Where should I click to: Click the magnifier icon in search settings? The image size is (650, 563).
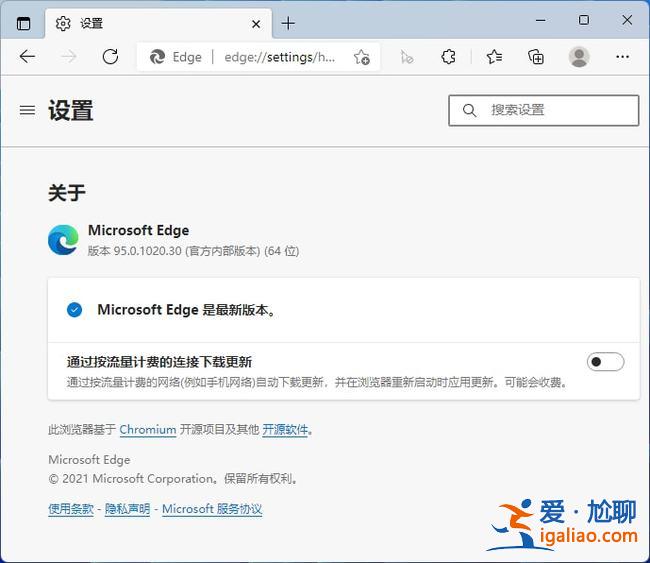click(469, 110)
